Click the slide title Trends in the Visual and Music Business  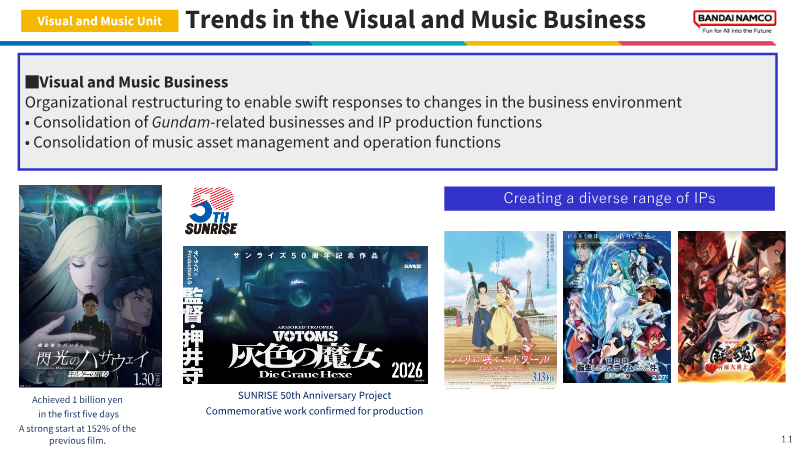click(x=416, y=20)
